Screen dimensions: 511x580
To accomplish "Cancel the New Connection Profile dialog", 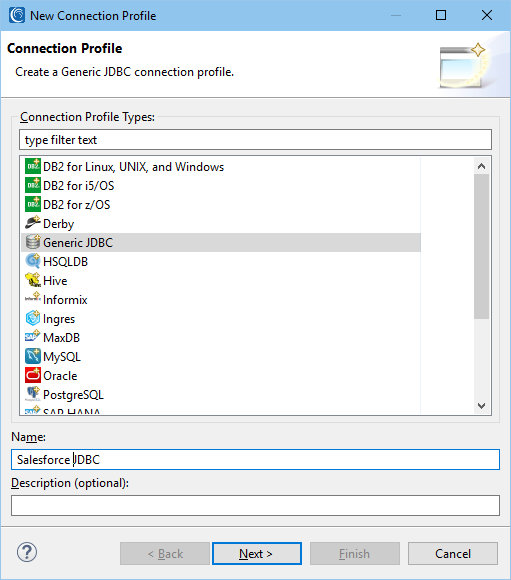I will pyautogui.click(x=453, y=553).
